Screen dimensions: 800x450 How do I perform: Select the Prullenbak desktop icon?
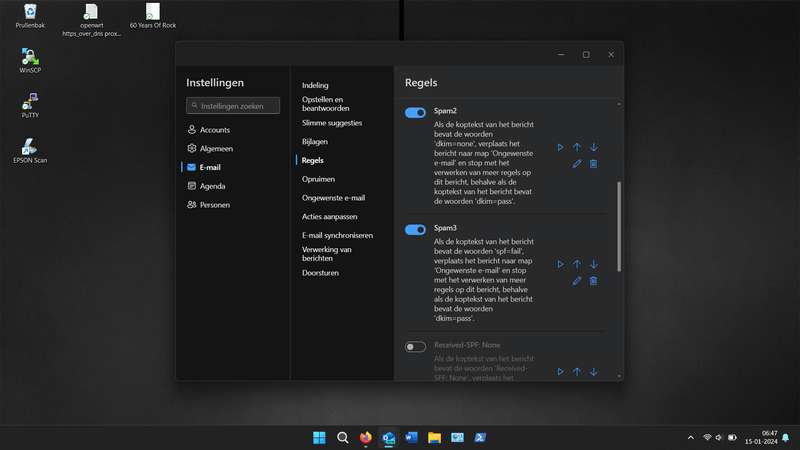click(x=30, y=16)
